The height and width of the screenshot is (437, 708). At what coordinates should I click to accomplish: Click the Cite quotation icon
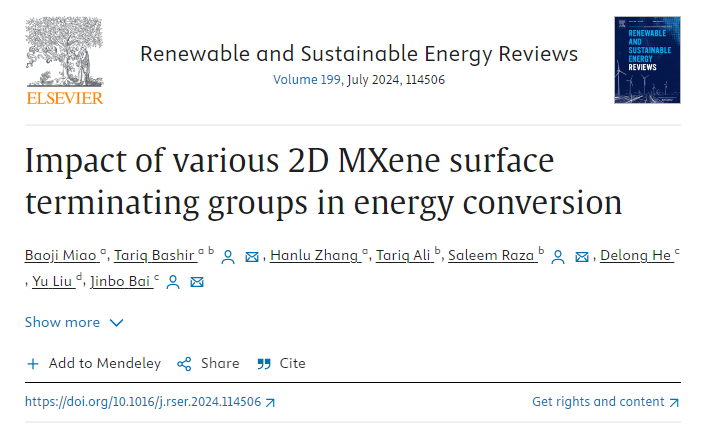click(264, 364)
